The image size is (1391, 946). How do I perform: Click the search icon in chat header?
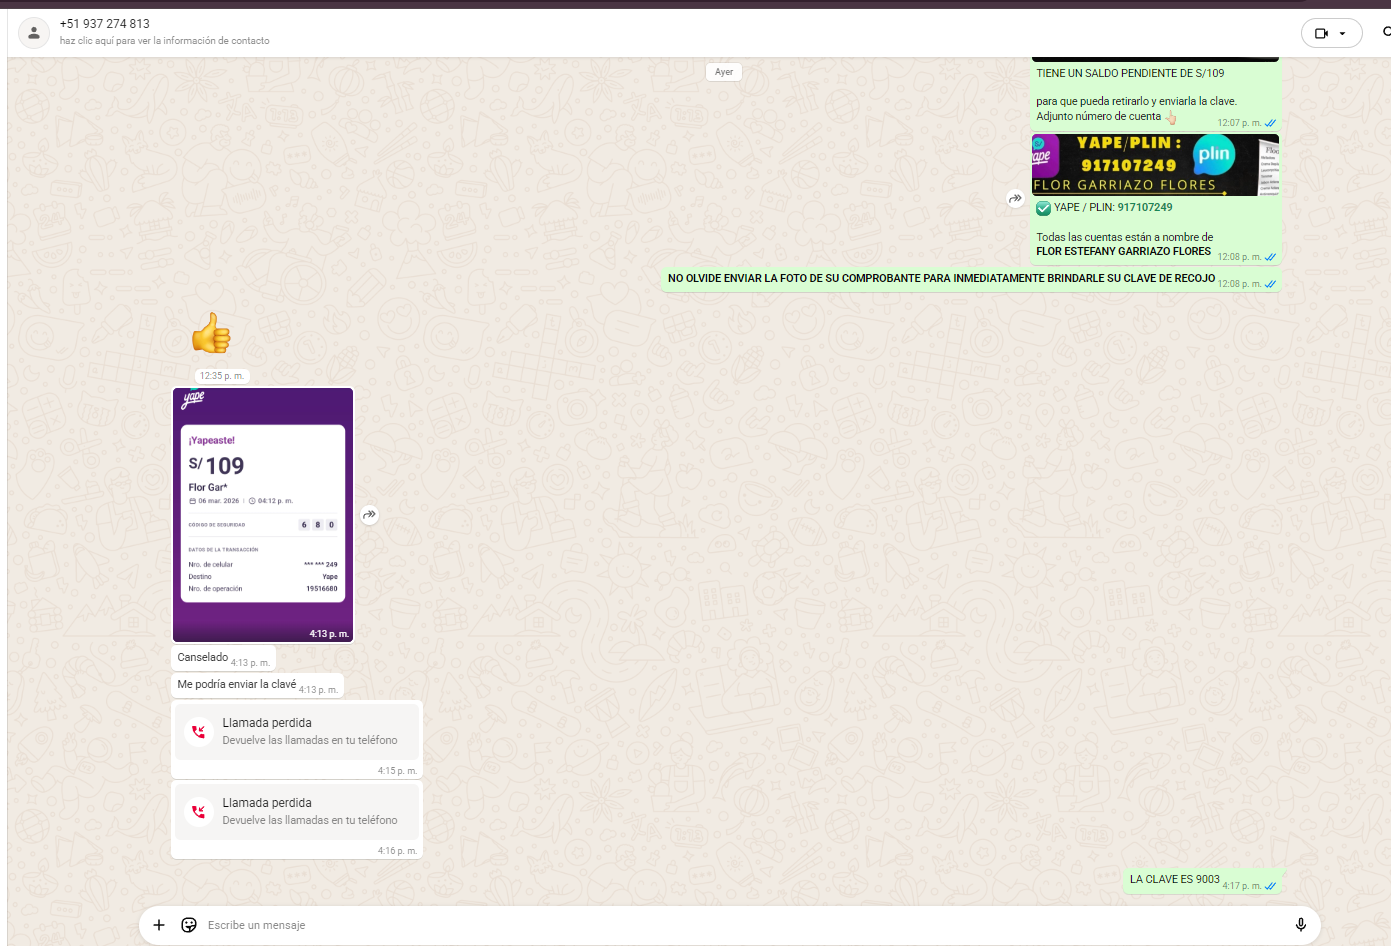tap(1386, 32)
